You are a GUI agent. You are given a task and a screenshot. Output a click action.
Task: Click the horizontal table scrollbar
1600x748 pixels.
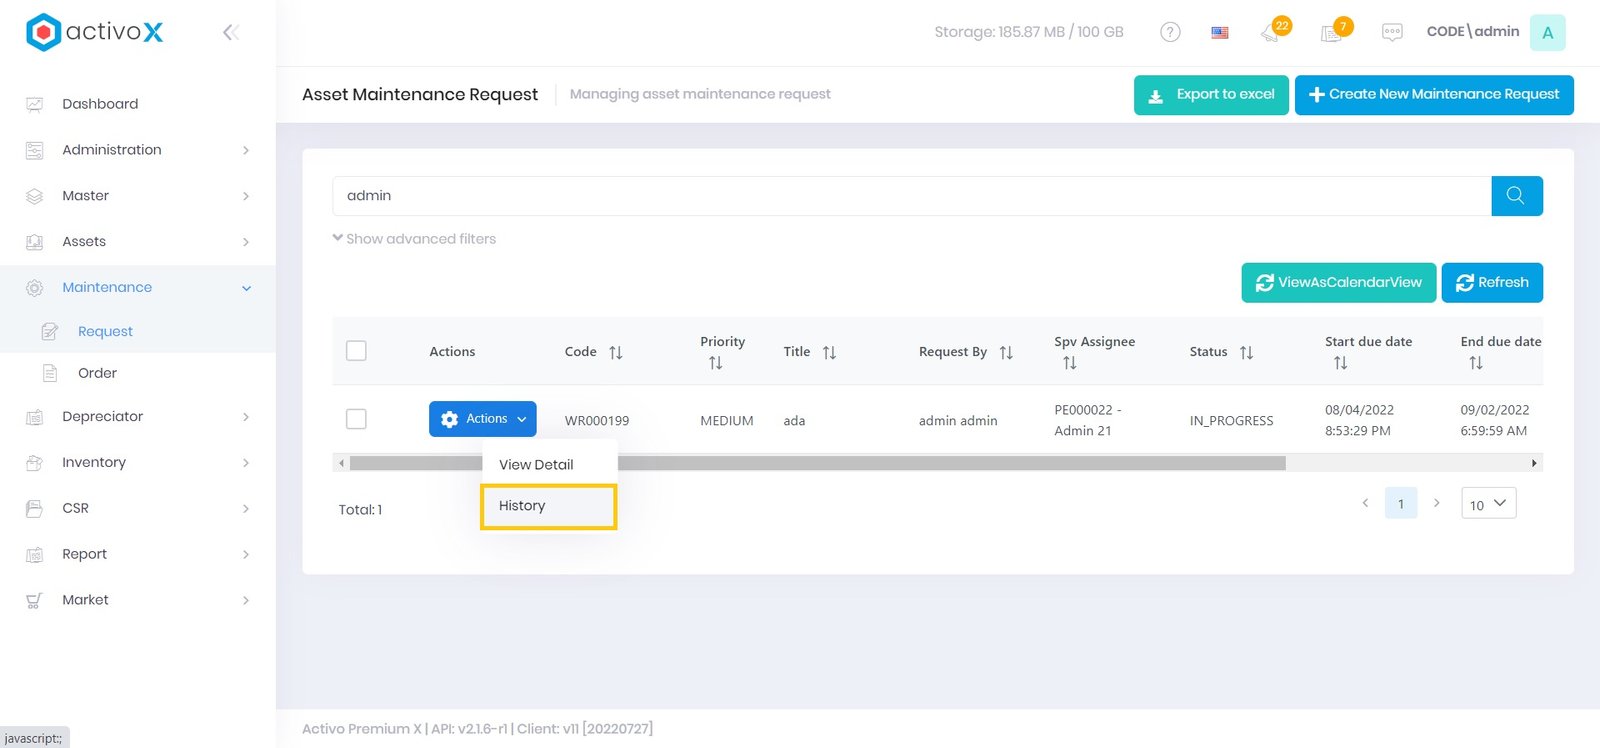click(950, 463)
